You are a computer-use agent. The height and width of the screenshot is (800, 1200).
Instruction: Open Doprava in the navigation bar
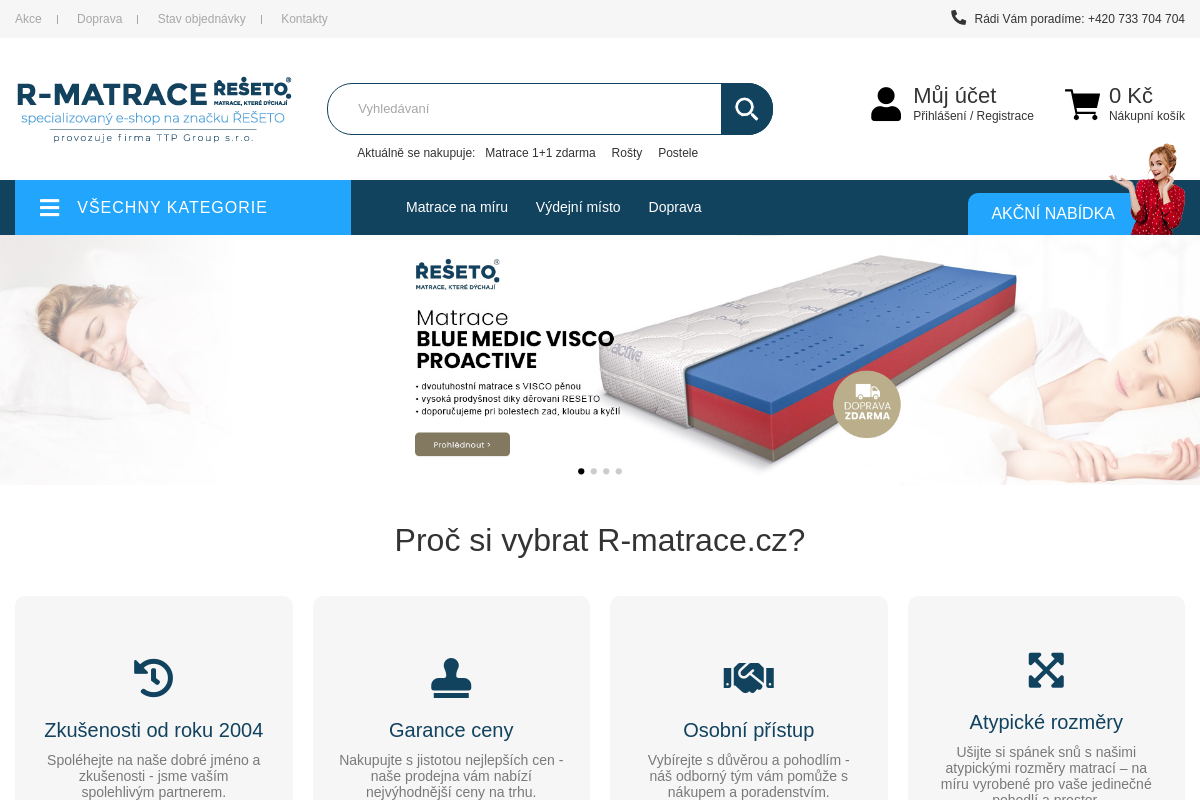675,207
